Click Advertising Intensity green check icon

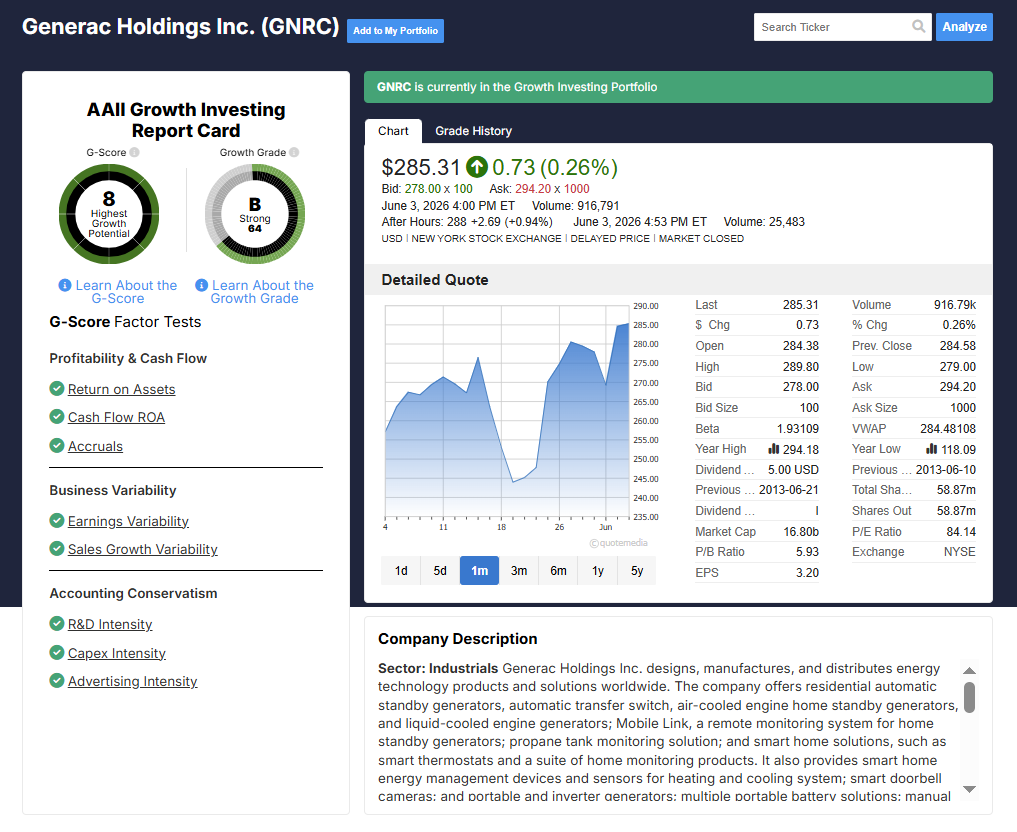pos(57,680)
